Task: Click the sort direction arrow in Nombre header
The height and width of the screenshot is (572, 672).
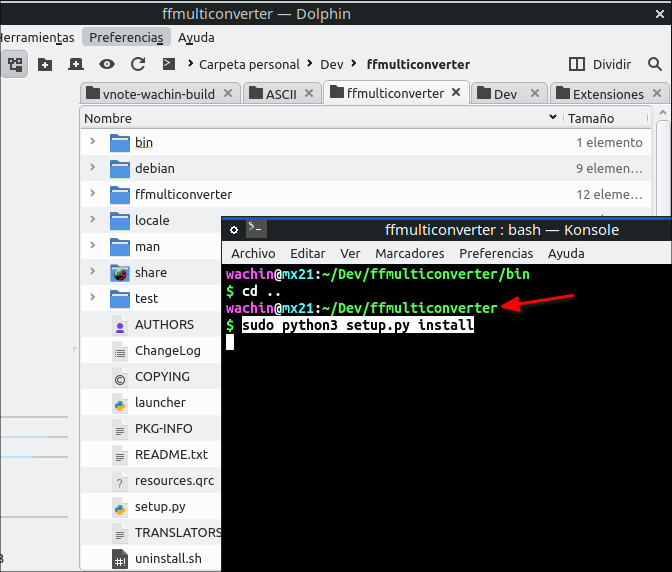Action: (553, 117)
